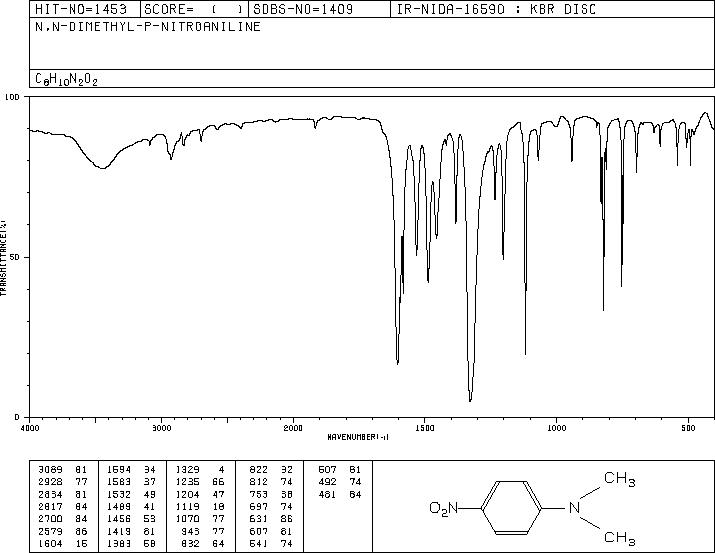715x553 pixels.
Task: Select the 2700 peak entry in table
Action: pos(62,519)
